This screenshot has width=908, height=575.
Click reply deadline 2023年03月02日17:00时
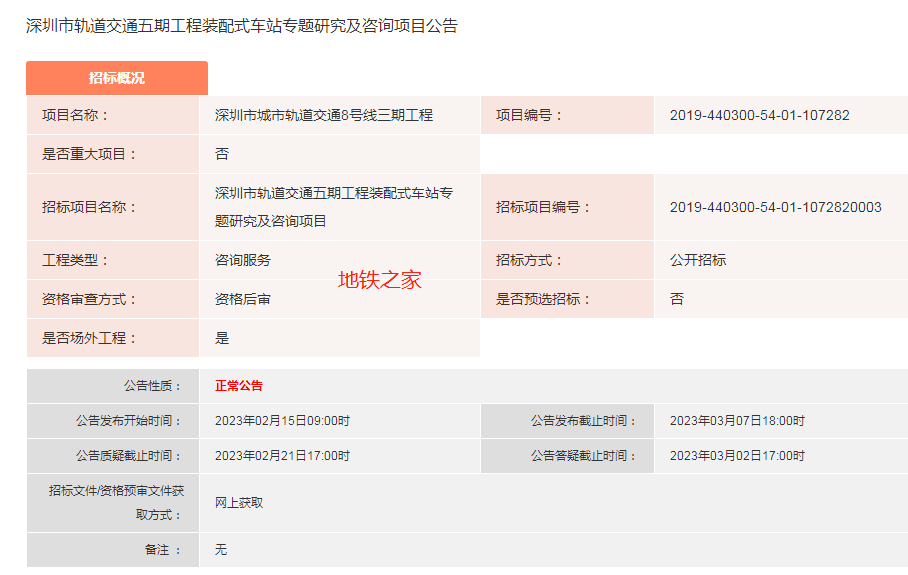coord(737,456)
